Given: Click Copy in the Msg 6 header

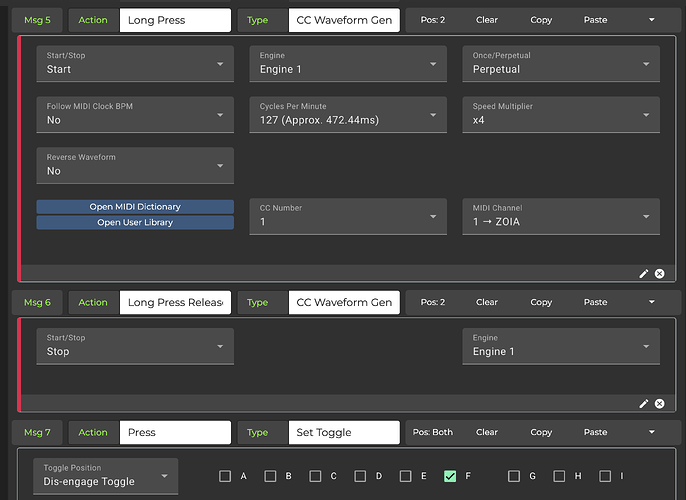Looking at the screenshot, I should (541, 302).
